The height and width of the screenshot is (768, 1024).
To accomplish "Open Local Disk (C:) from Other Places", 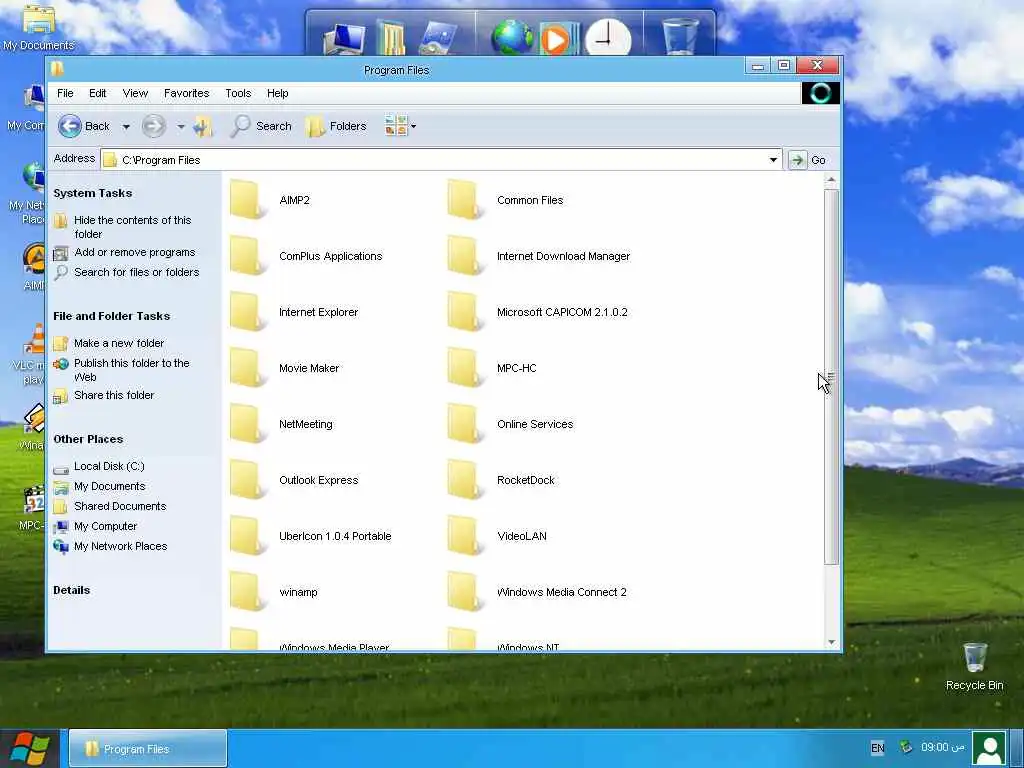I will pyautogui.click(x=109, y=466).
